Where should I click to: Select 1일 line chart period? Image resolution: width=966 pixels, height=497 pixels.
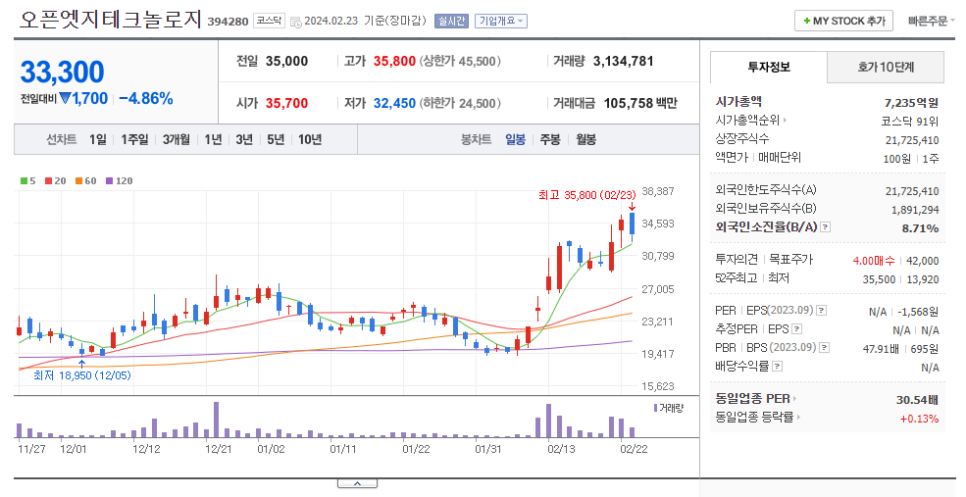(97, 140)
